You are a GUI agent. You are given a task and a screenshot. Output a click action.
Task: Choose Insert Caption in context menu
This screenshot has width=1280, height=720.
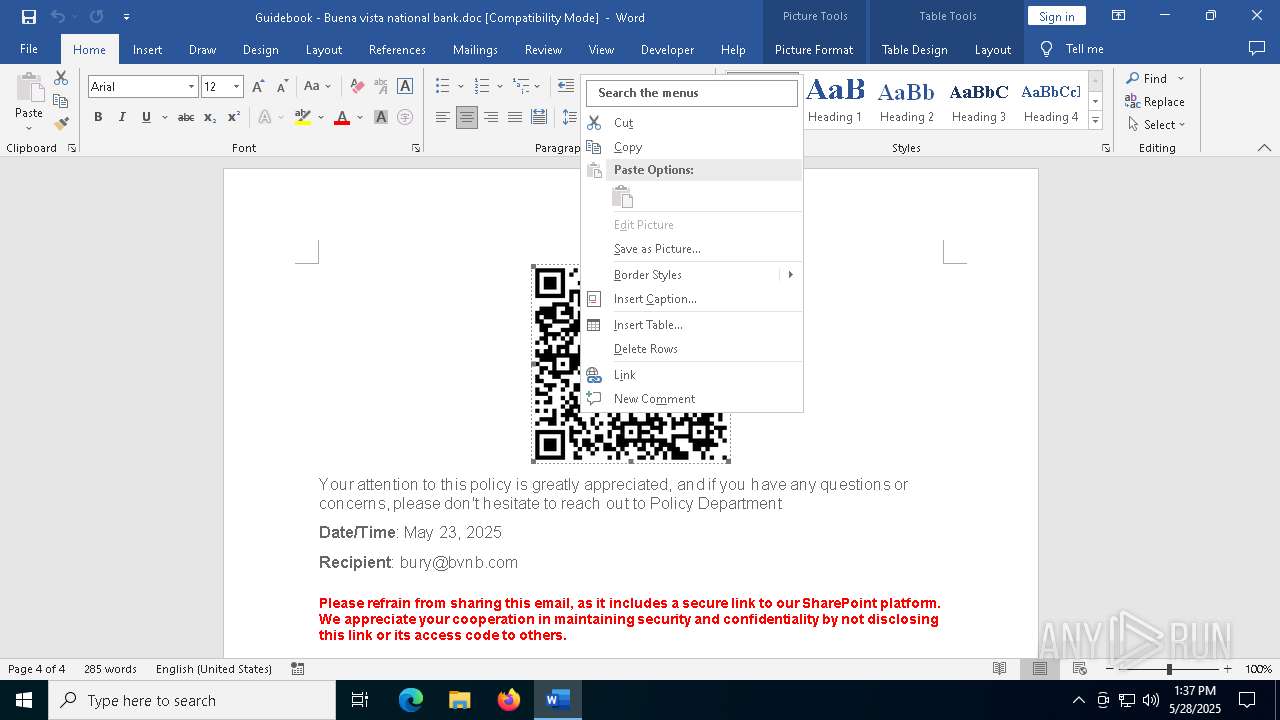click(x=692, y=299)
